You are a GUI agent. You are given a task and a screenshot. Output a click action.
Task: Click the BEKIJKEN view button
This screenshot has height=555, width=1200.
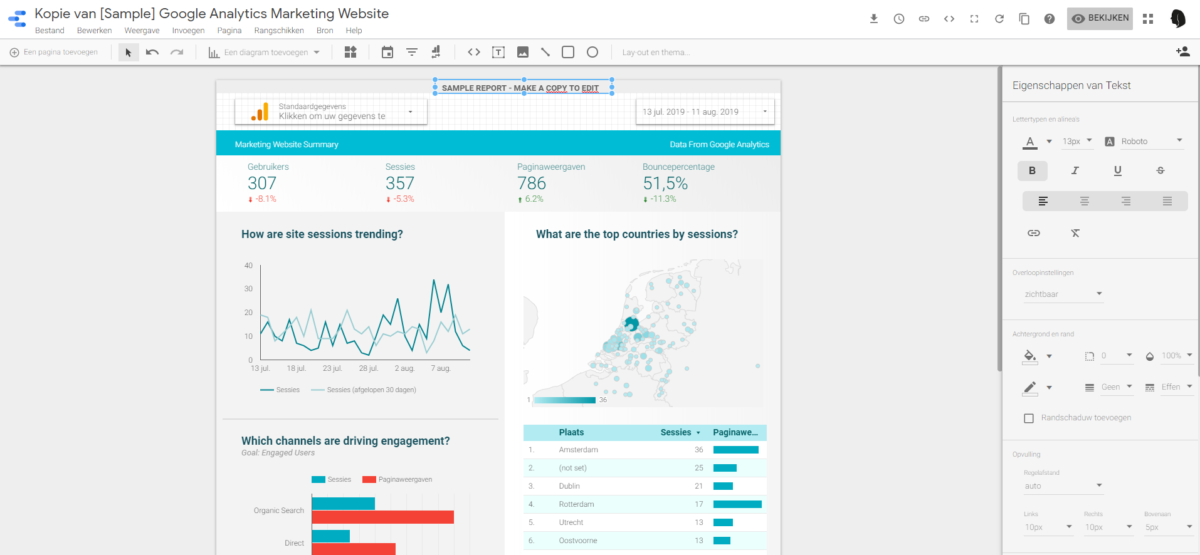(x=1100, y=19)
